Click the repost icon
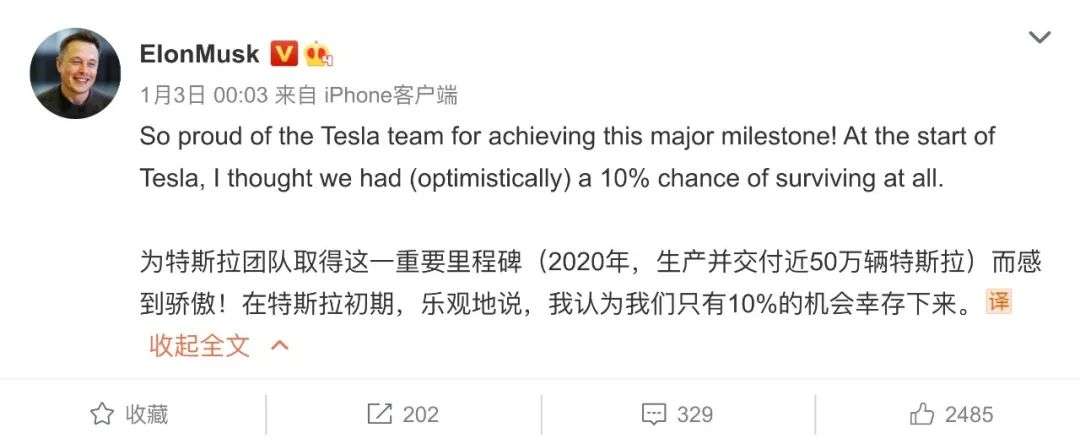1080x444 pixels. coord(379,414)
